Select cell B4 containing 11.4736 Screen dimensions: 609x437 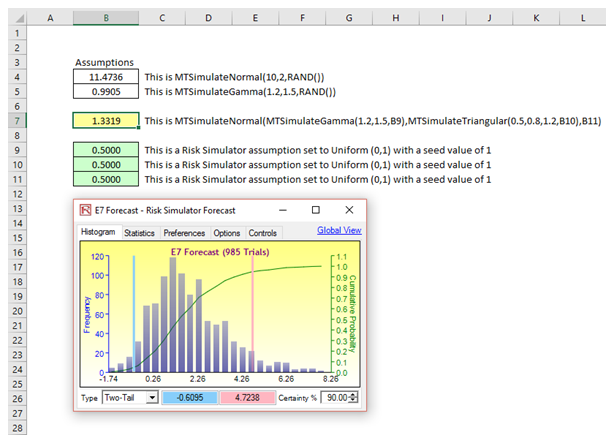pyautogui.click(x=106, y=77)
